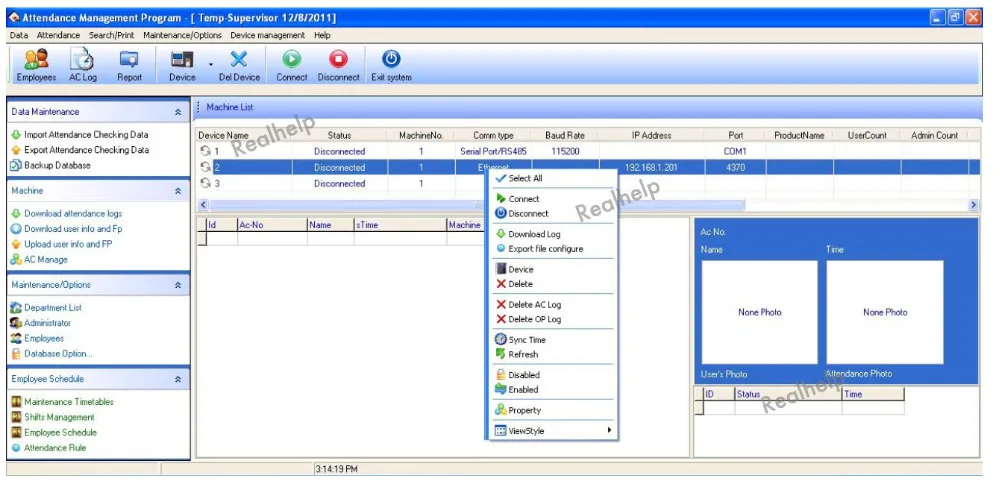
Task: Choose Refresh in context menu
Action: pyautogui.click(x=552, y=354)
